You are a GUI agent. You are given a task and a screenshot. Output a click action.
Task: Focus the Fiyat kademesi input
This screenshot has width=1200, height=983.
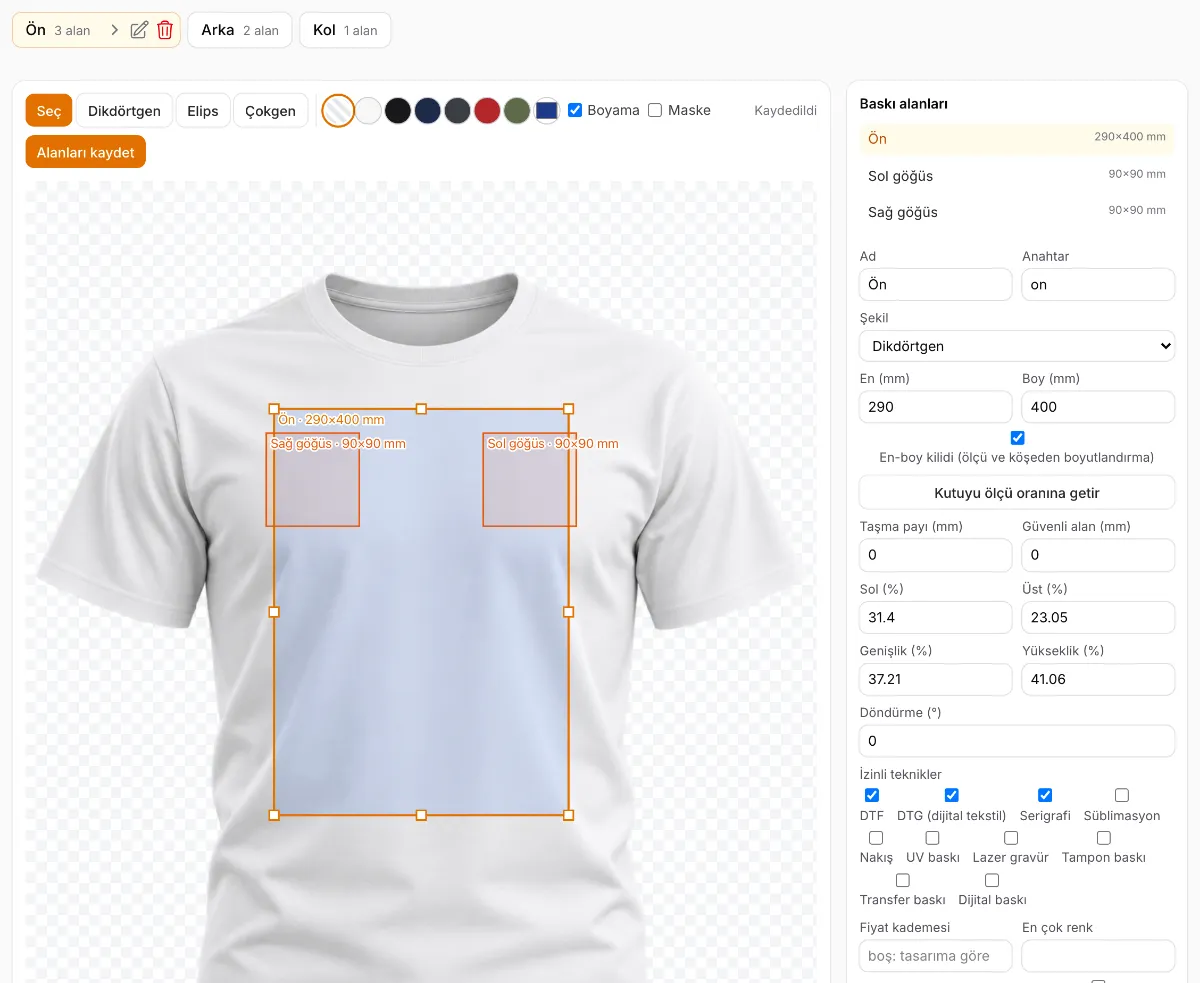pyautogui.click(x=936, y=956)
